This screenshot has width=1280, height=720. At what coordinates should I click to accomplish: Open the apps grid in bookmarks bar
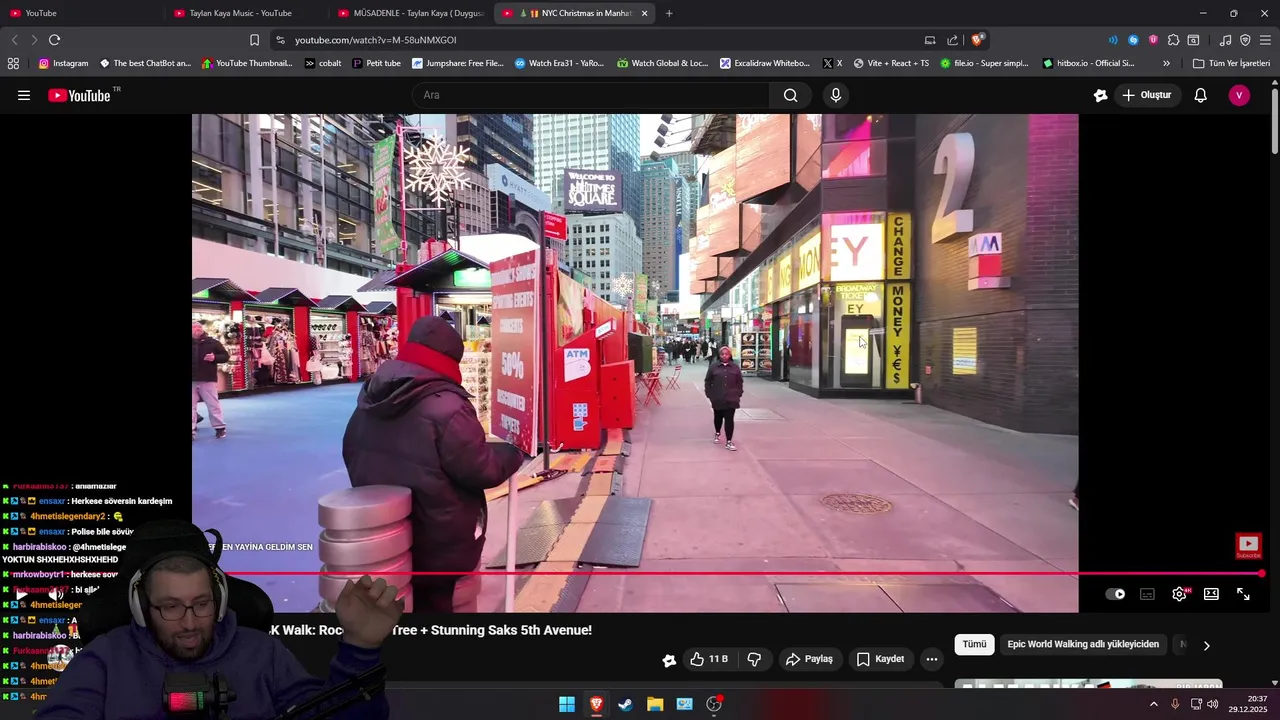point(13,63)
